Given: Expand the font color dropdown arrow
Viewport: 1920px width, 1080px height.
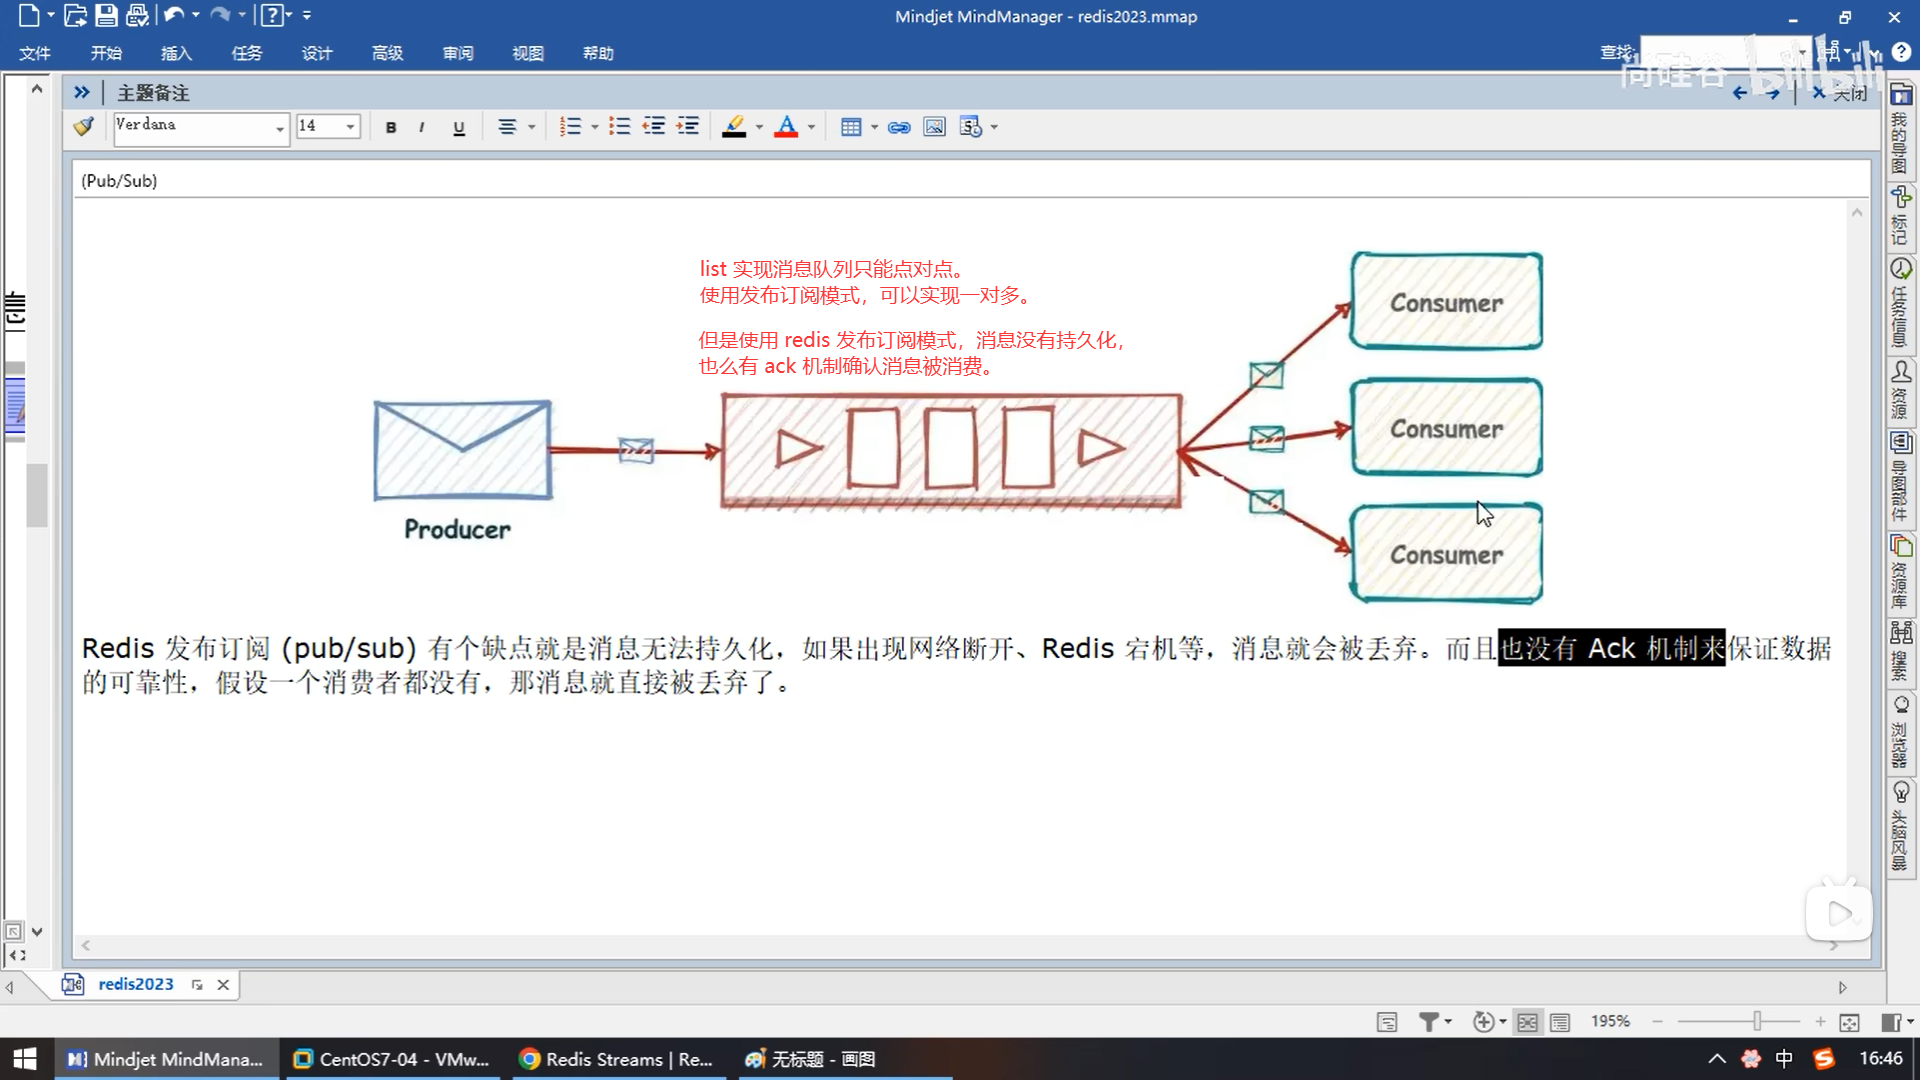Looking at the screenshot, I should pyautogui.click(x=811, y=127).
